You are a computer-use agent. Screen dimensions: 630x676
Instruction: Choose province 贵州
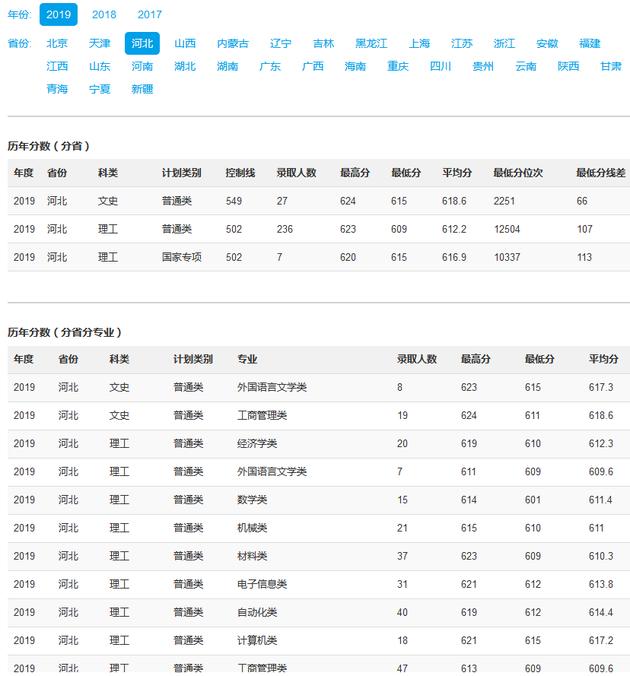pos(483,66)
